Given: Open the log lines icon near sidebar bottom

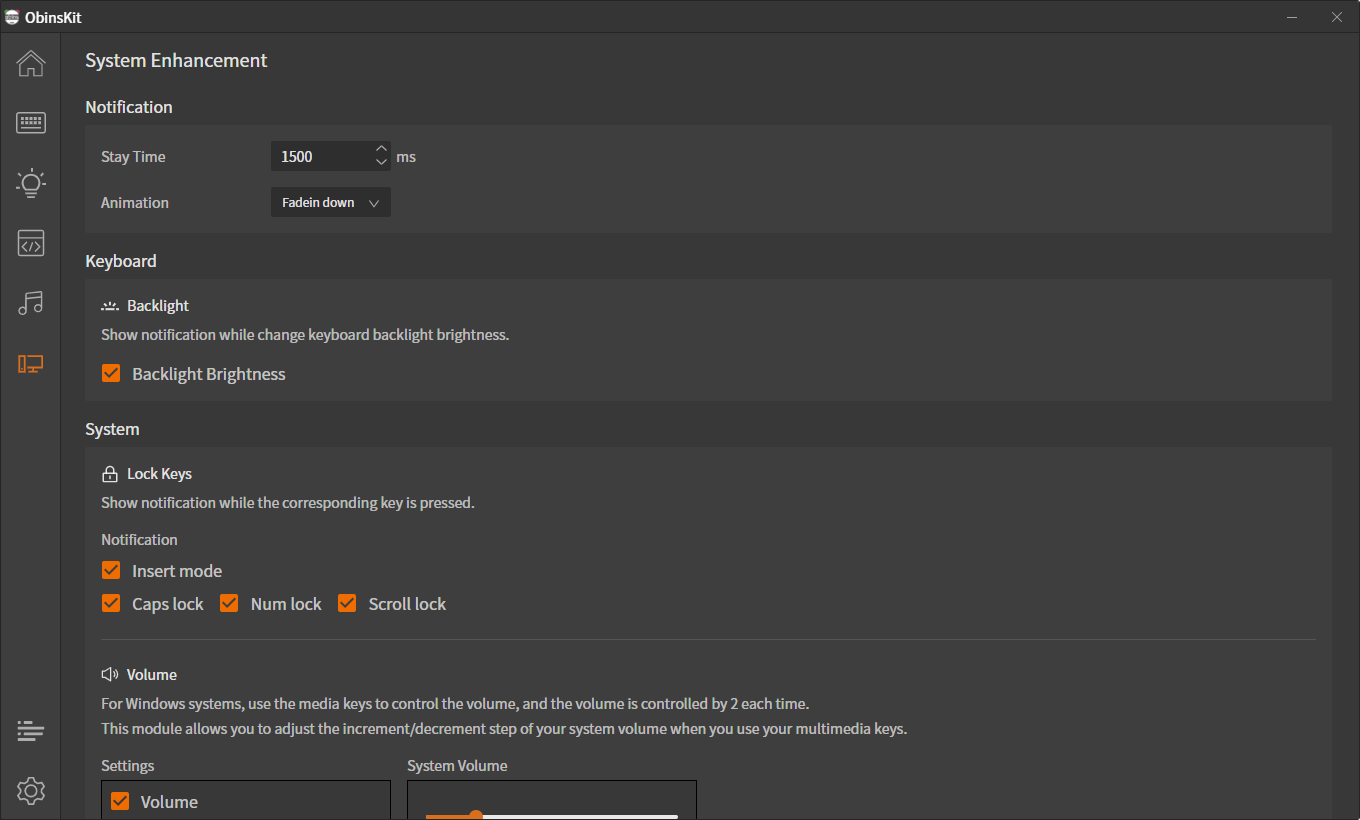Looking at the screenshot, I should click(x=31, y=731).
